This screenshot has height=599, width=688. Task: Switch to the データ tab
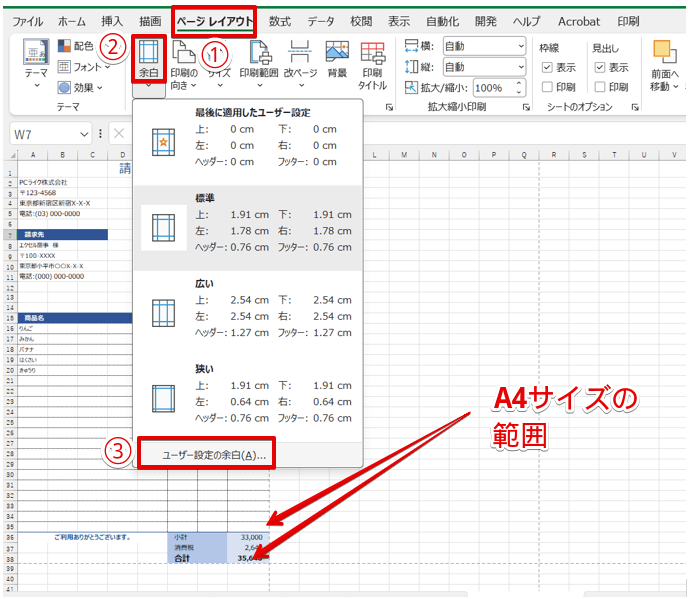pos(321,22)
